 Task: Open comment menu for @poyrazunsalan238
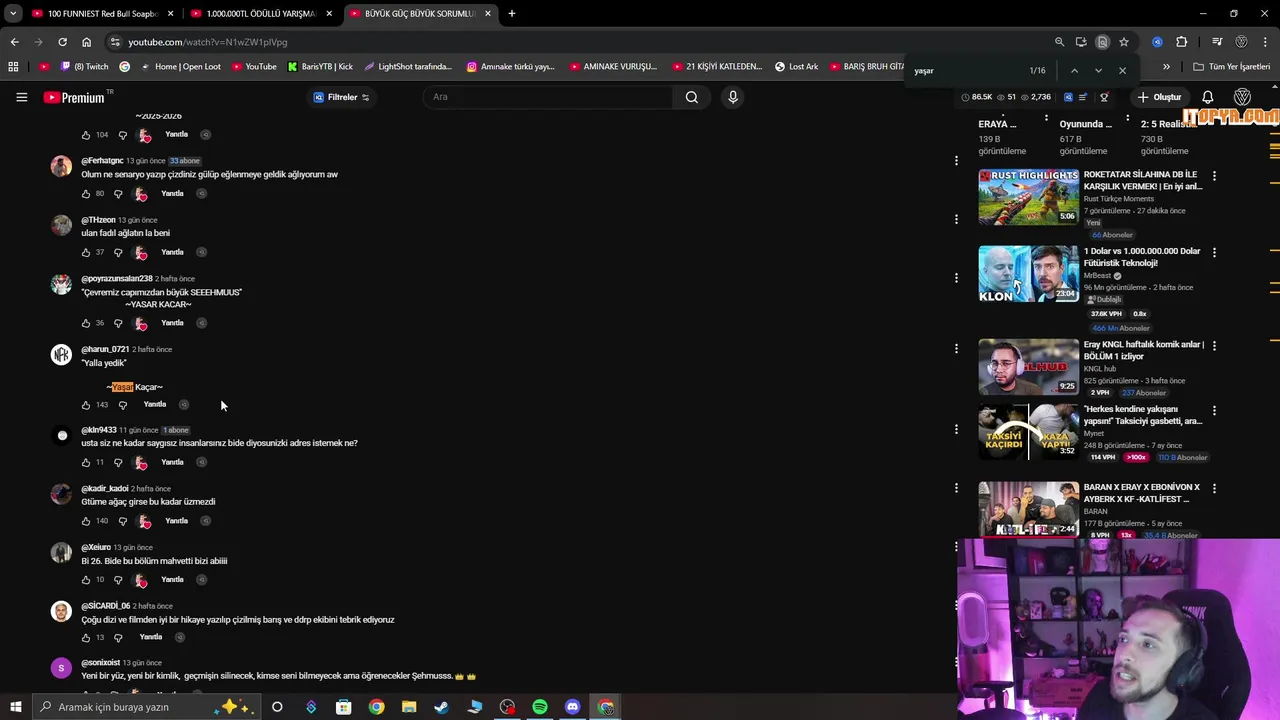(x=956, y=278)
